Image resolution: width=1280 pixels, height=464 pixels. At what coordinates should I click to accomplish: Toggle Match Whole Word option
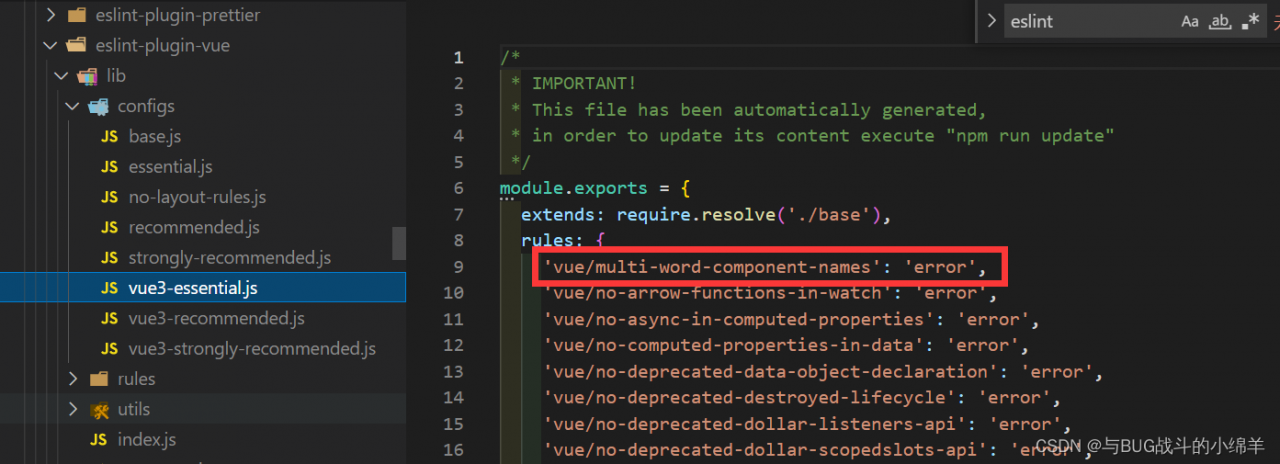[1220, 21]
